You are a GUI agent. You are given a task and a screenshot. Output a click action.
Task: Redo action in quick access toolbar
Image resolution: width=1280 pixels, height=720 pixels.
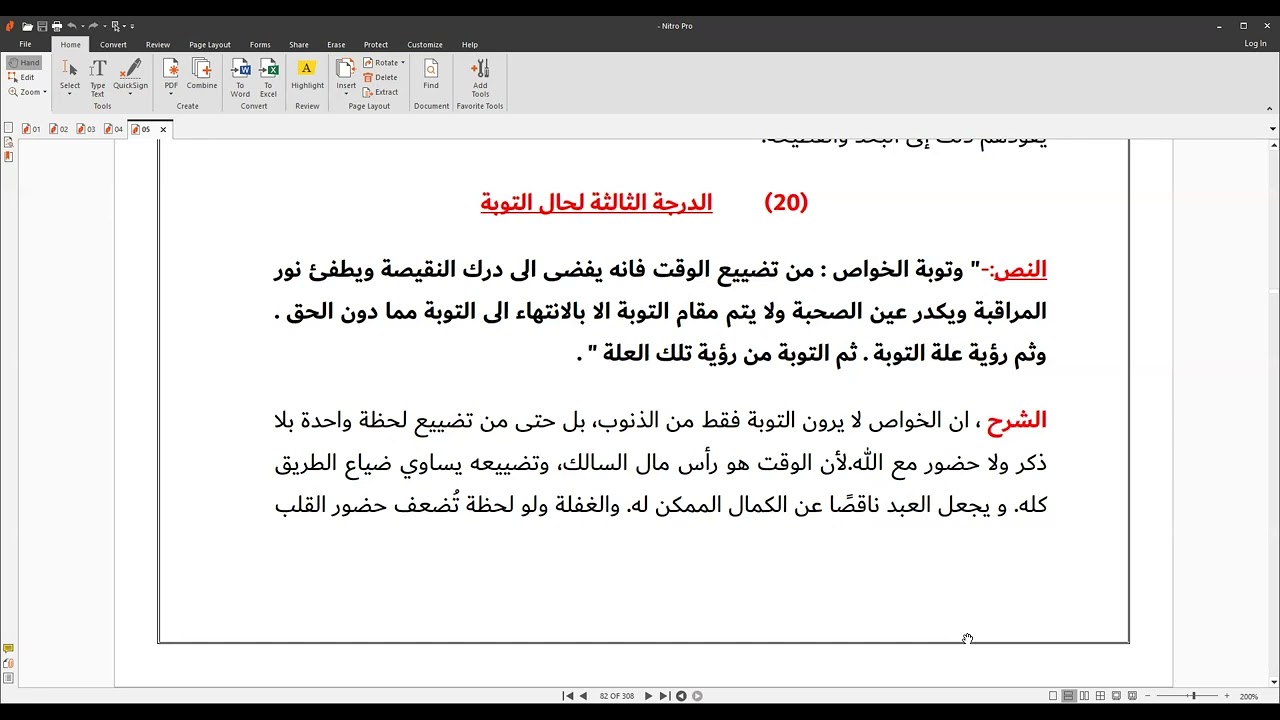(91, 26)
